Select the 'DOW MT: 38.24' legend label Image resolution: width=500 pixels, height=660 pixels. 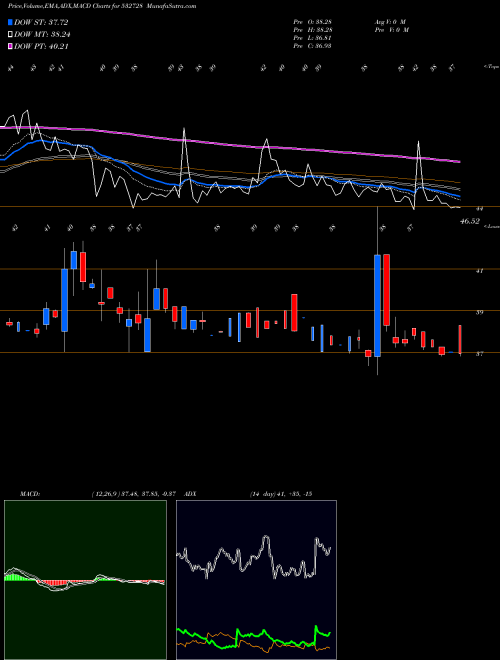click(42, 35)
